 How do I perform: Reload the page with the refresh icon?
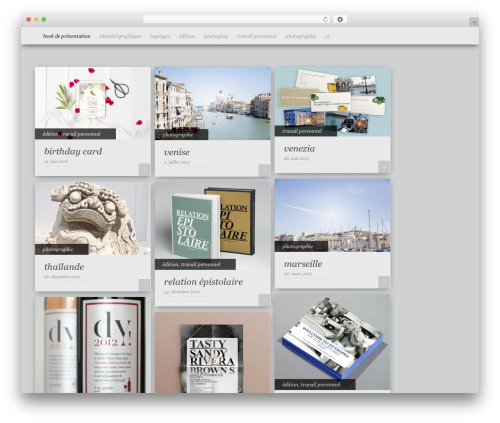(325, 19)
